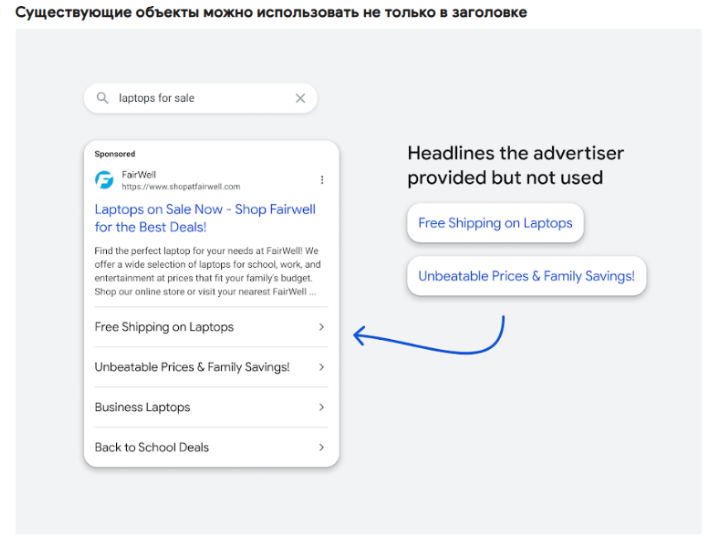This screenshot has width=707, height=540.
Task: Click the ad description text paragraph
Action: point(207,271)
